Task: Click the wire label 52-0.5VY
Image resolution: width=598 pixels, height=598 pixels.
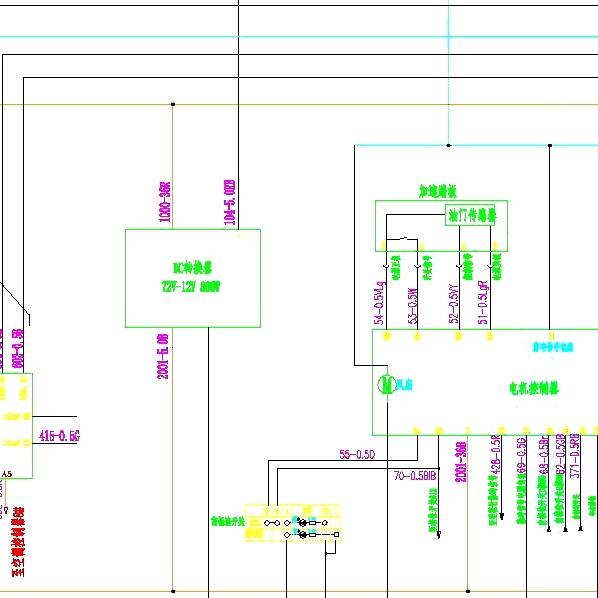Action: click(454, 304)
